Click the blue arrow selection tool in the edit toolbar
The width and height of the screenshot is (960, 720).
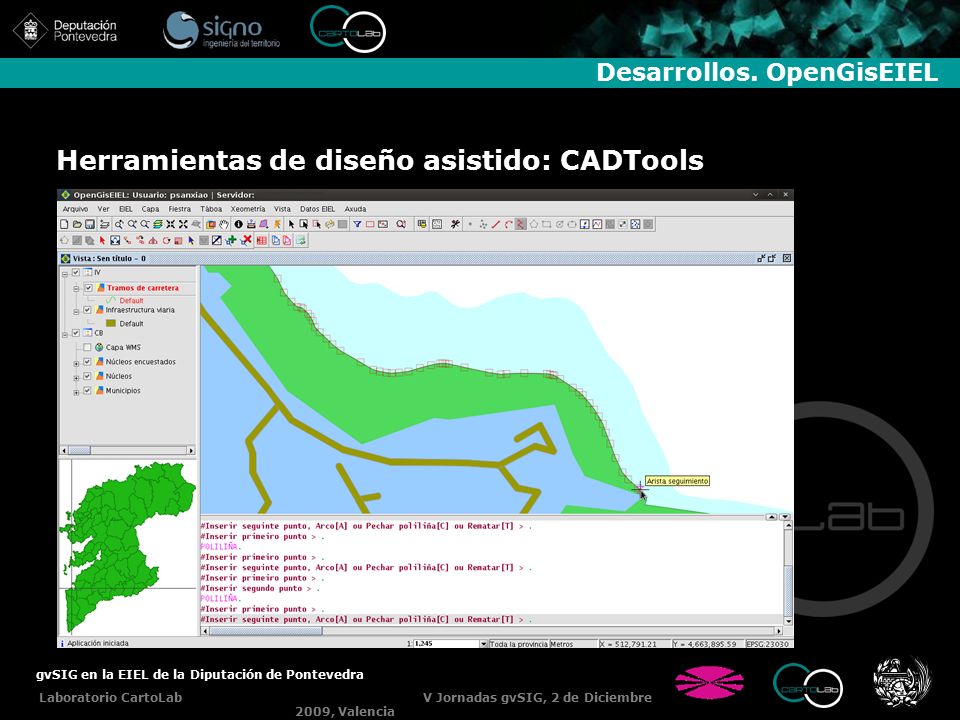coord(191,241)
